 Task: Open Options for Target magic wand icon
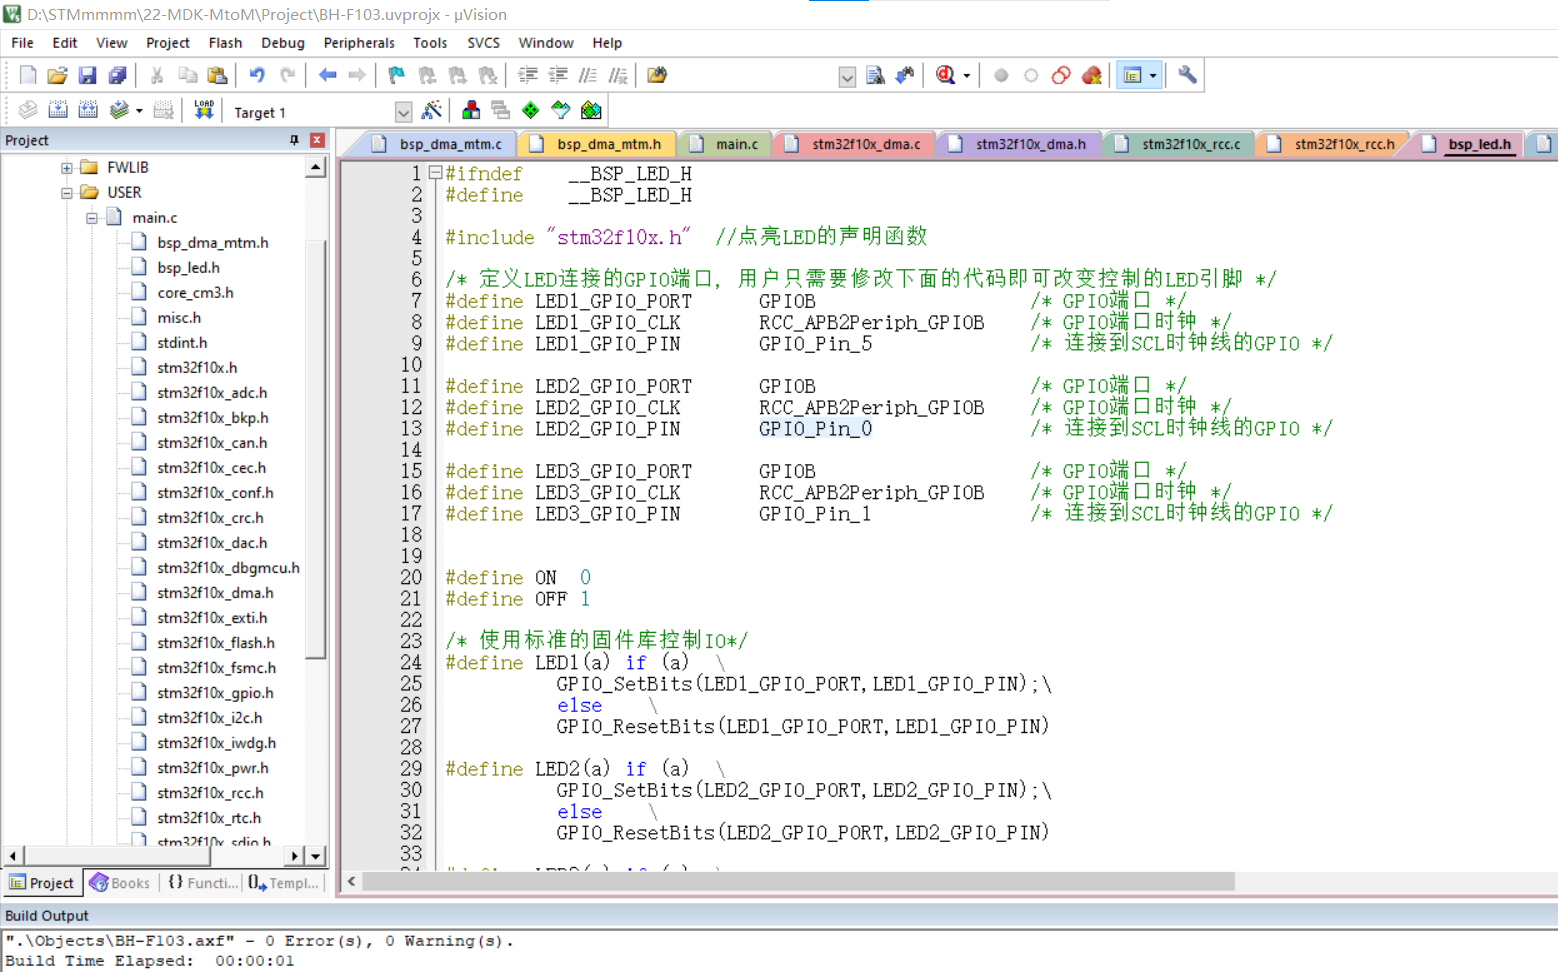click(x=432, y=110)
